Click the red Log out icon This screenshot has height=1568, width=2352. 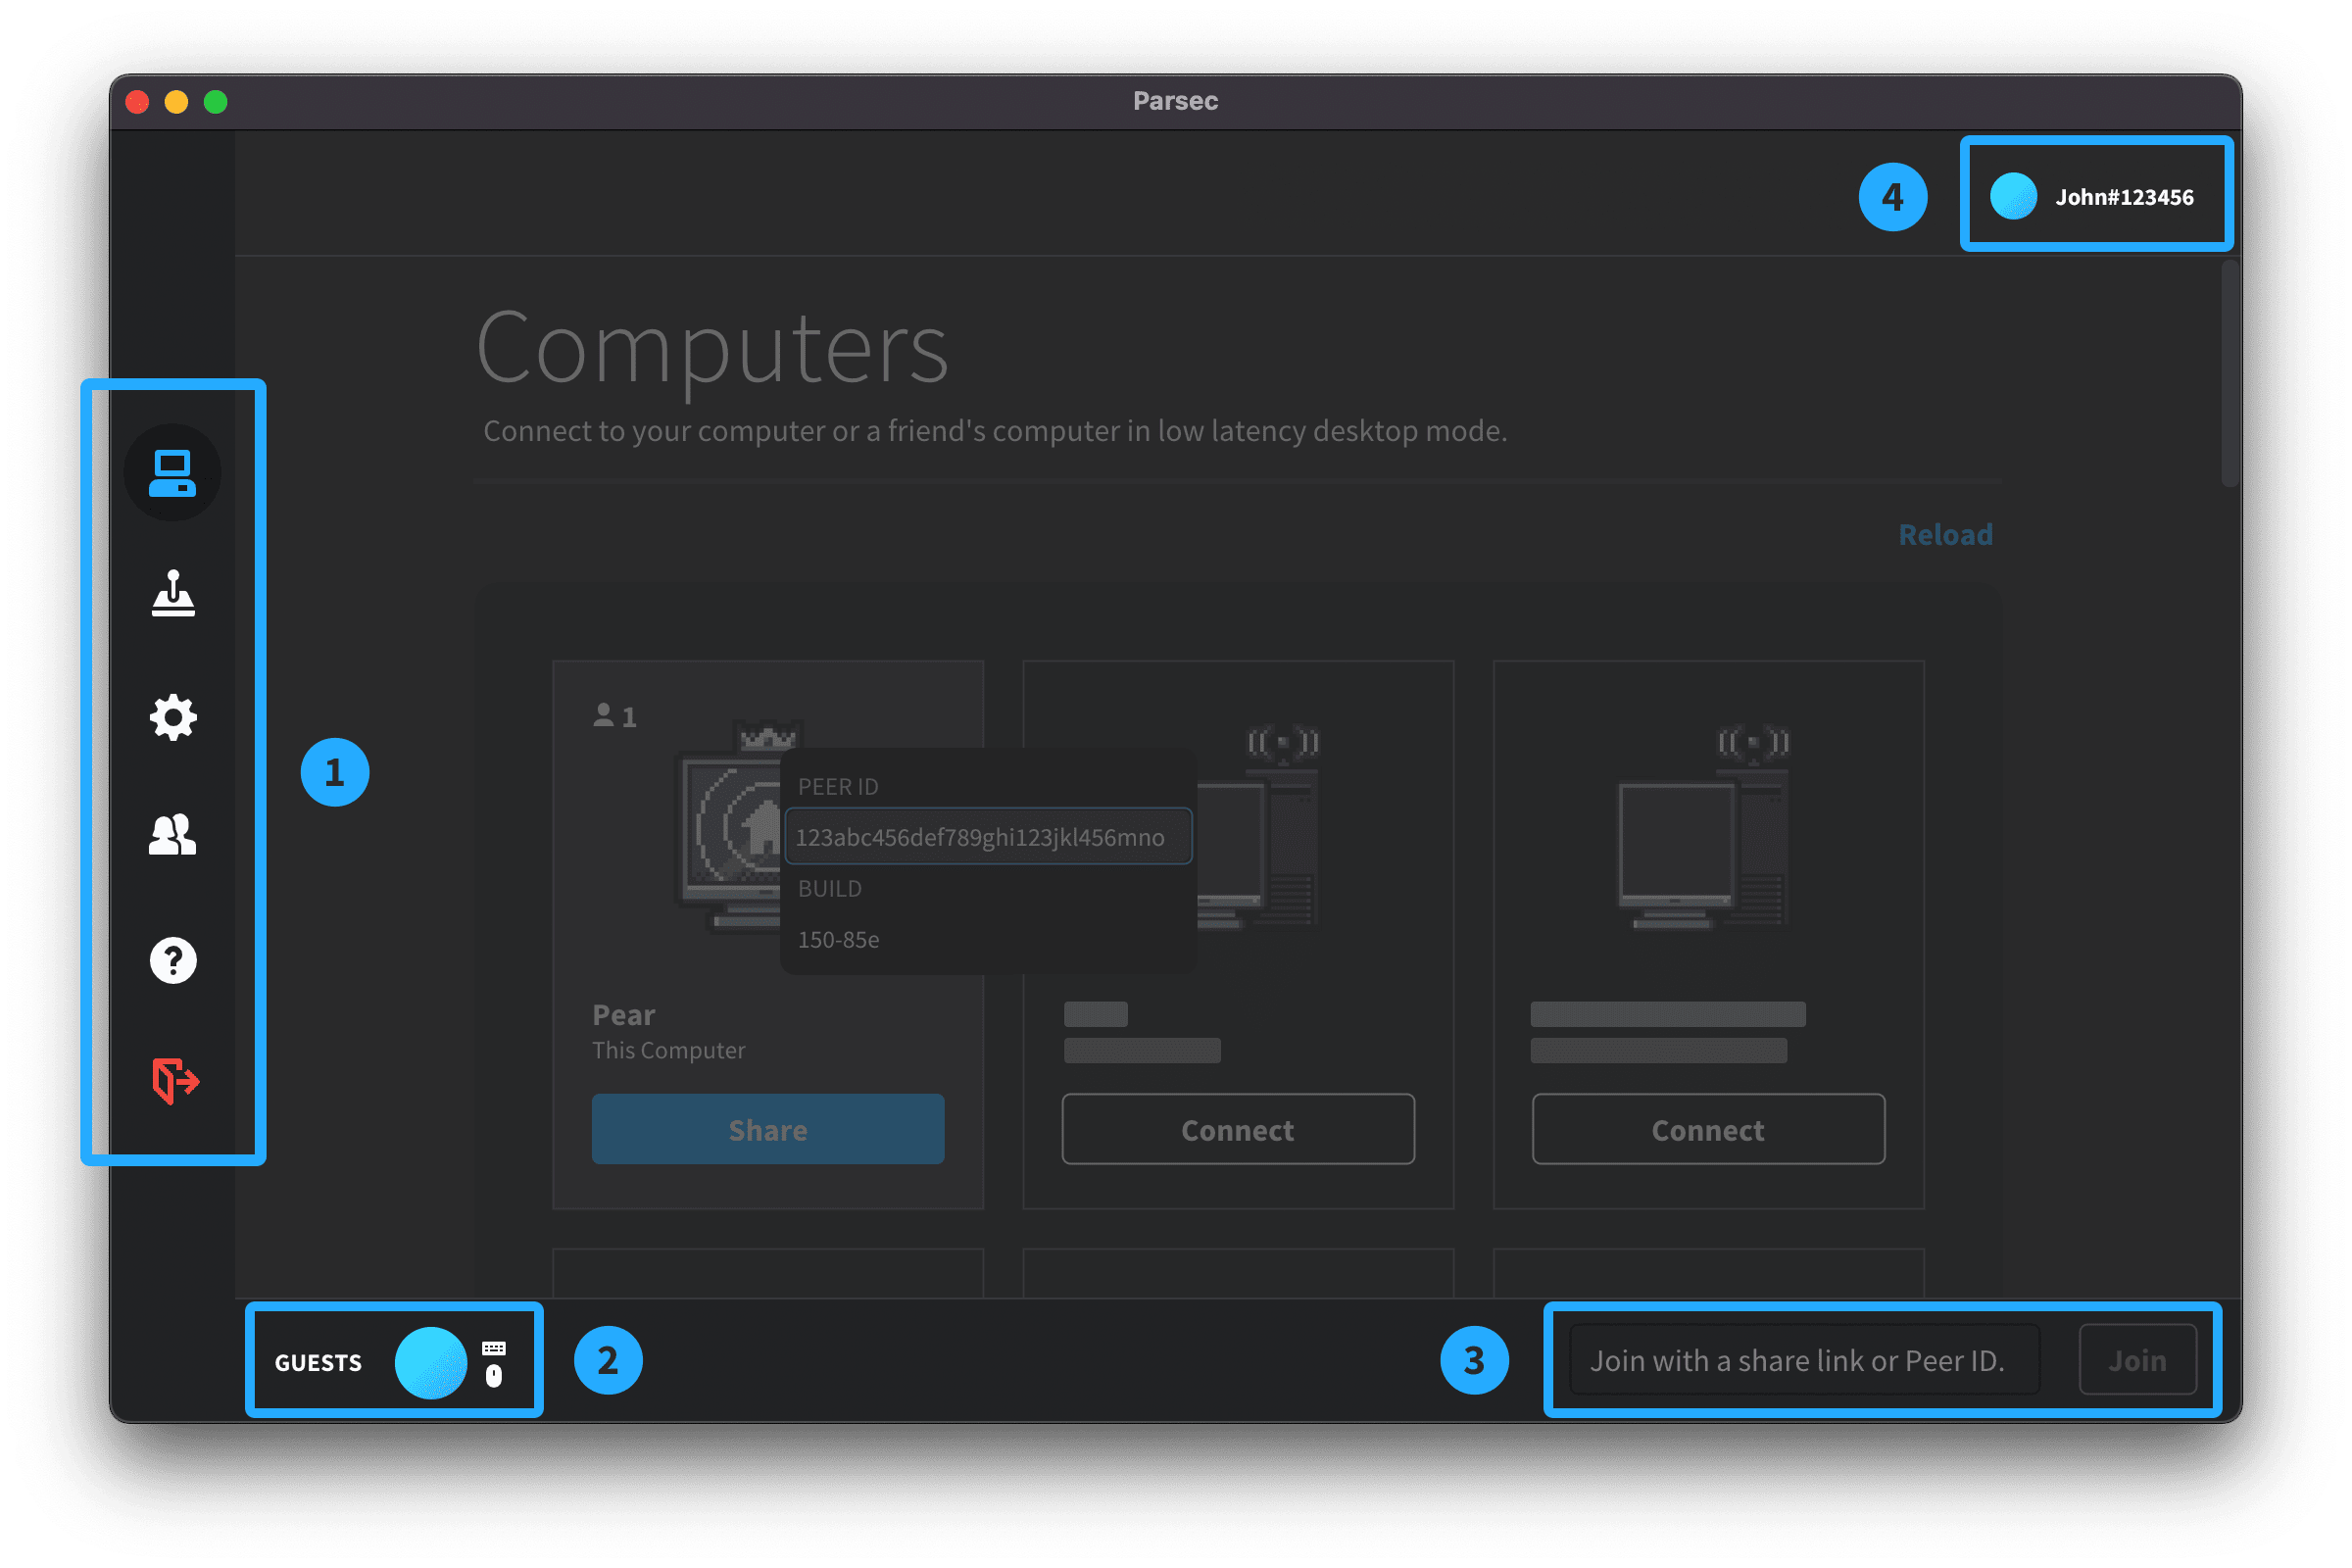174,1080
